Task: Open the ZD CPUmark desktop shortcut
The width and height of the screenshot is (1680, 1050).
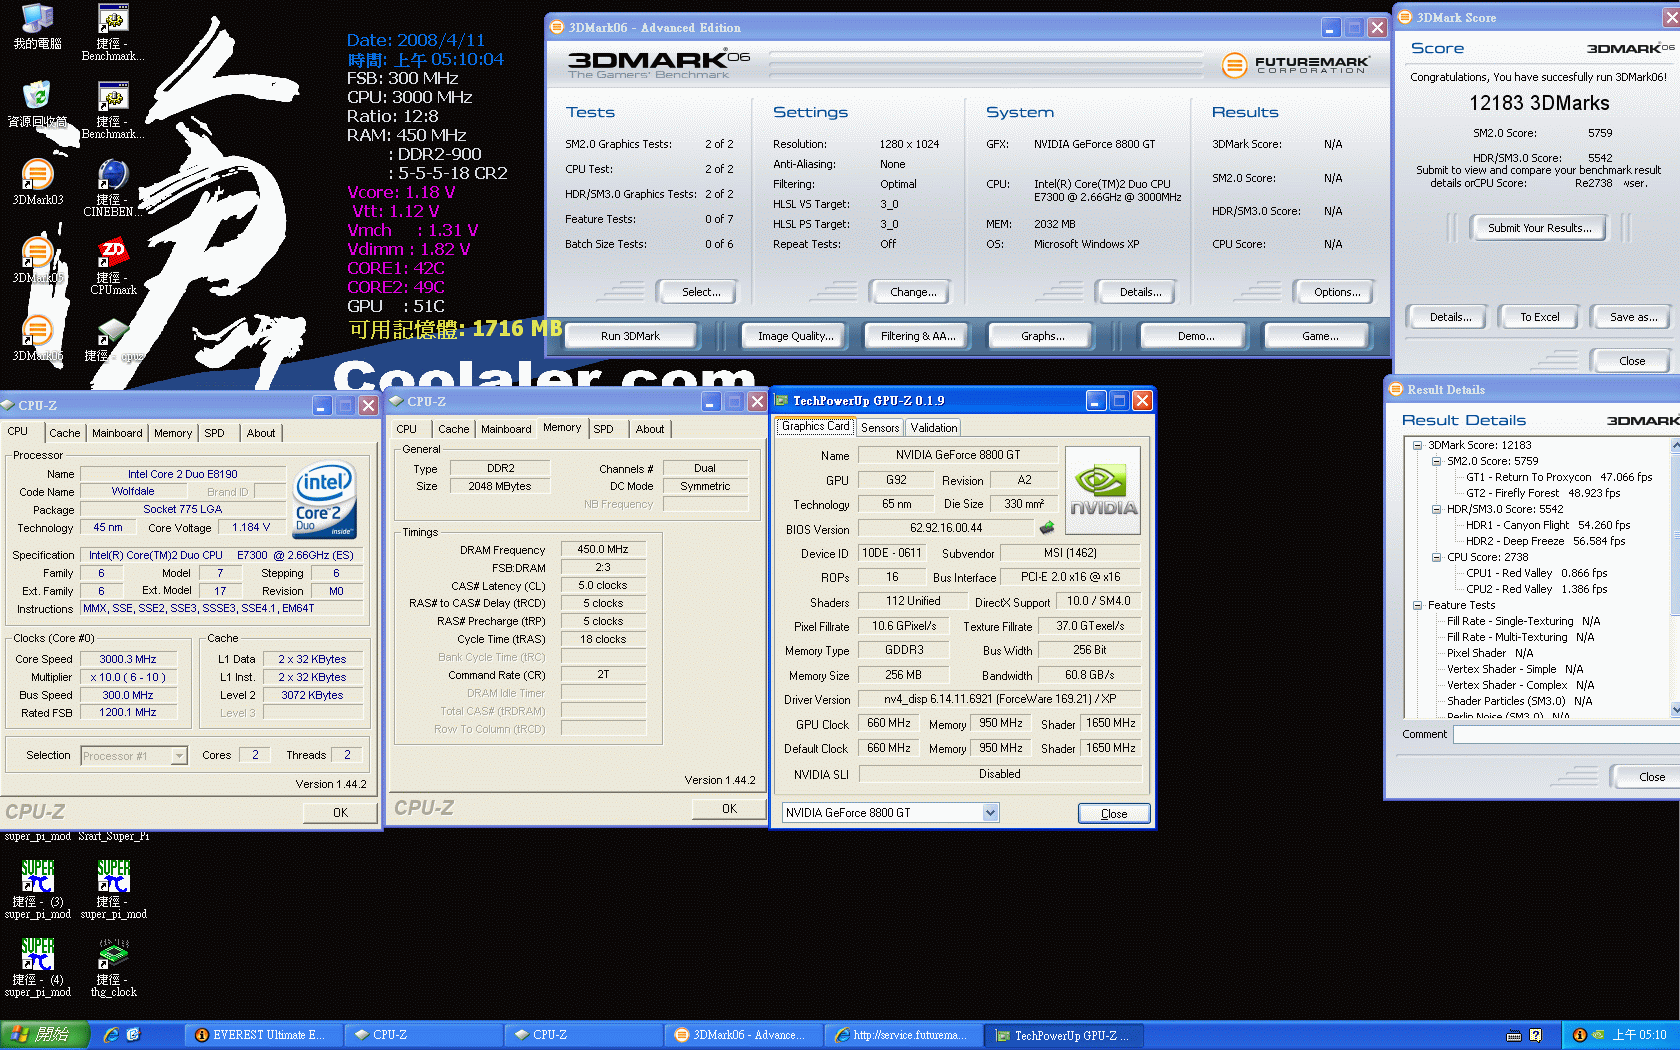Action: click(113, 266)
